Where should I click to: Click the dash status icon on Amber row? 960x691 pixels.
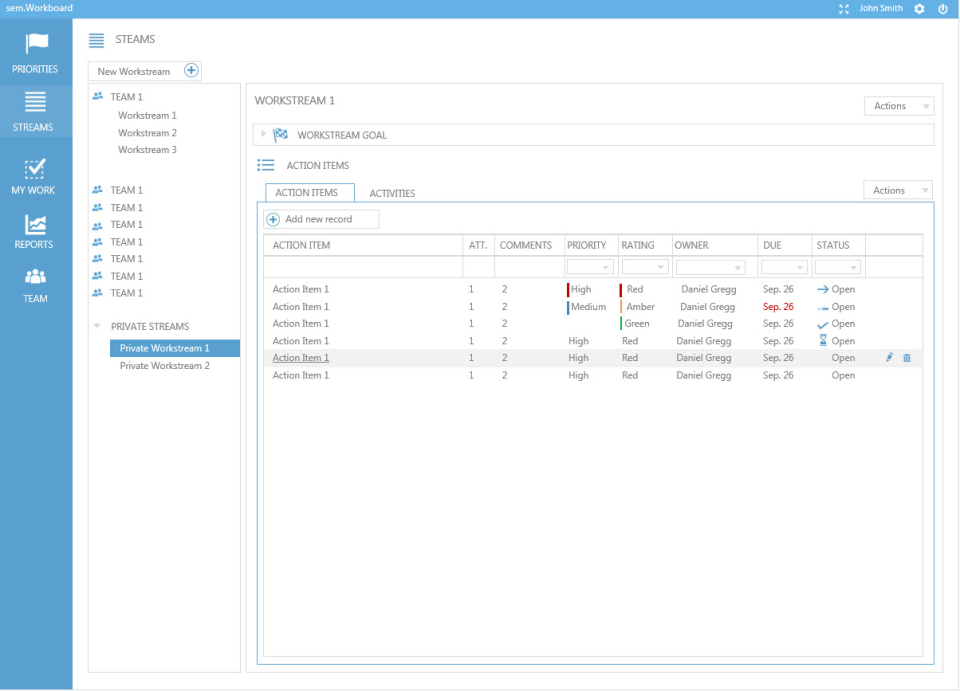coord(823,308)
